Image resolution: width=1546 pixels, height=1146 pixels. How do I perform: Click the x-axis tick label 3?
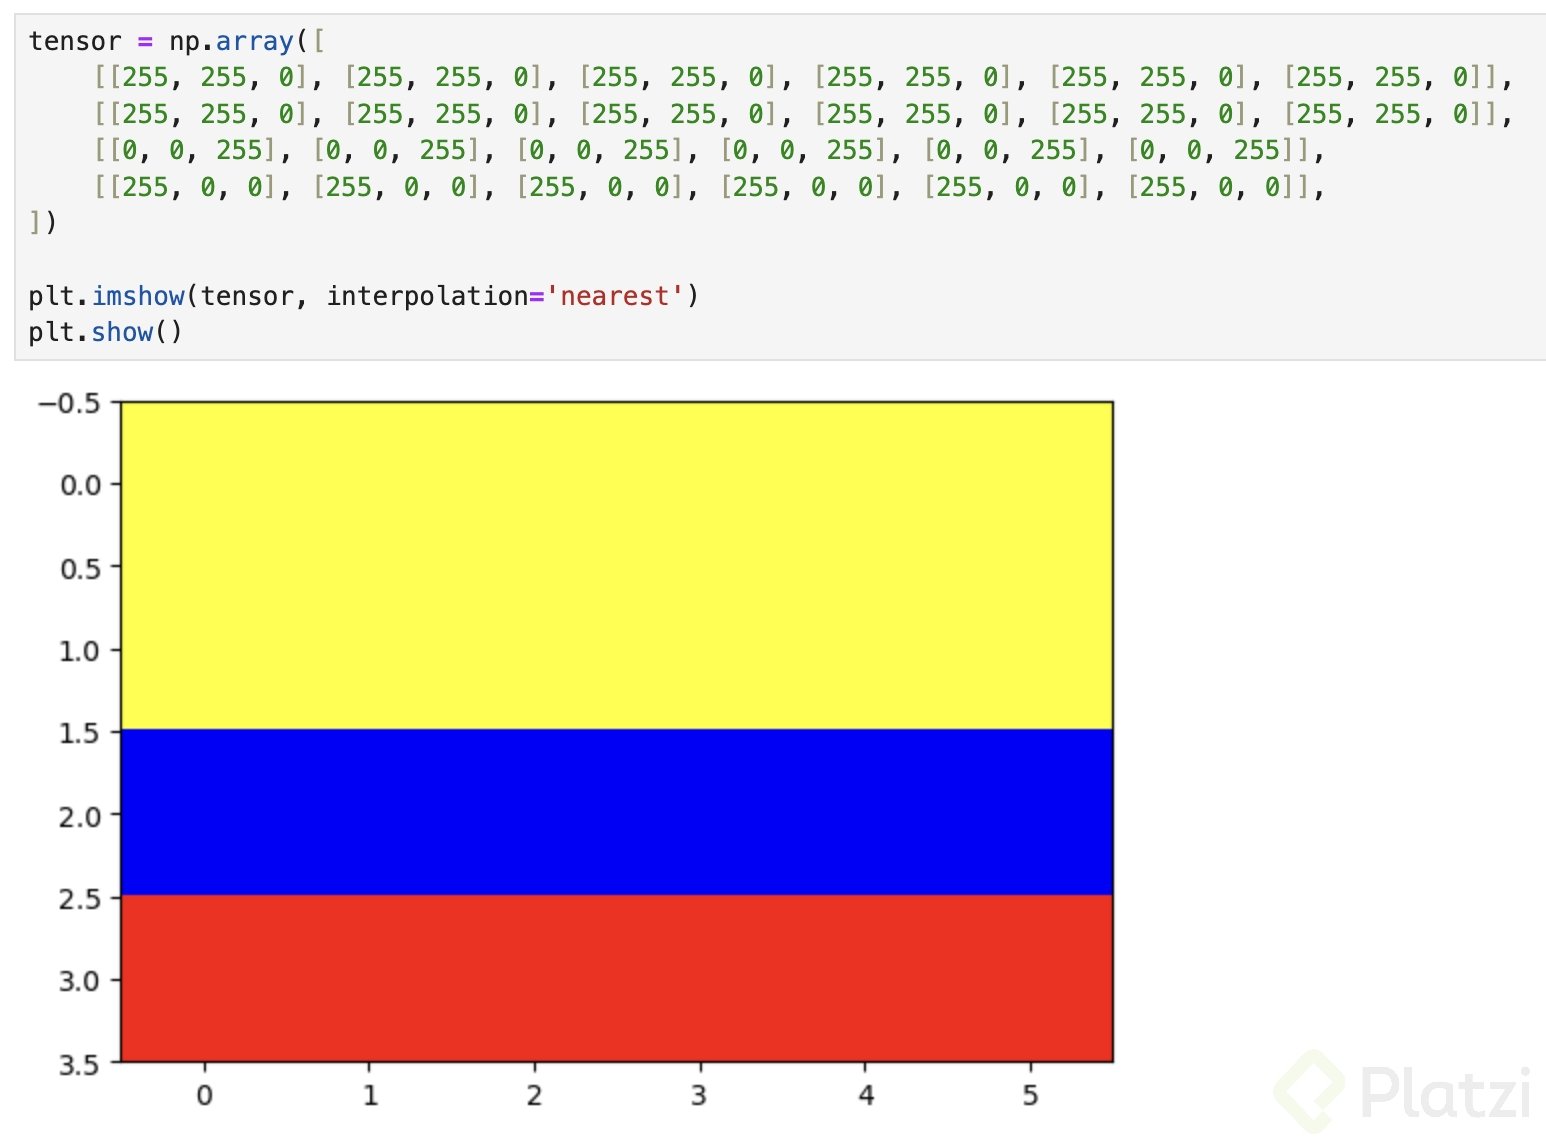click(x=700, y=1096)
